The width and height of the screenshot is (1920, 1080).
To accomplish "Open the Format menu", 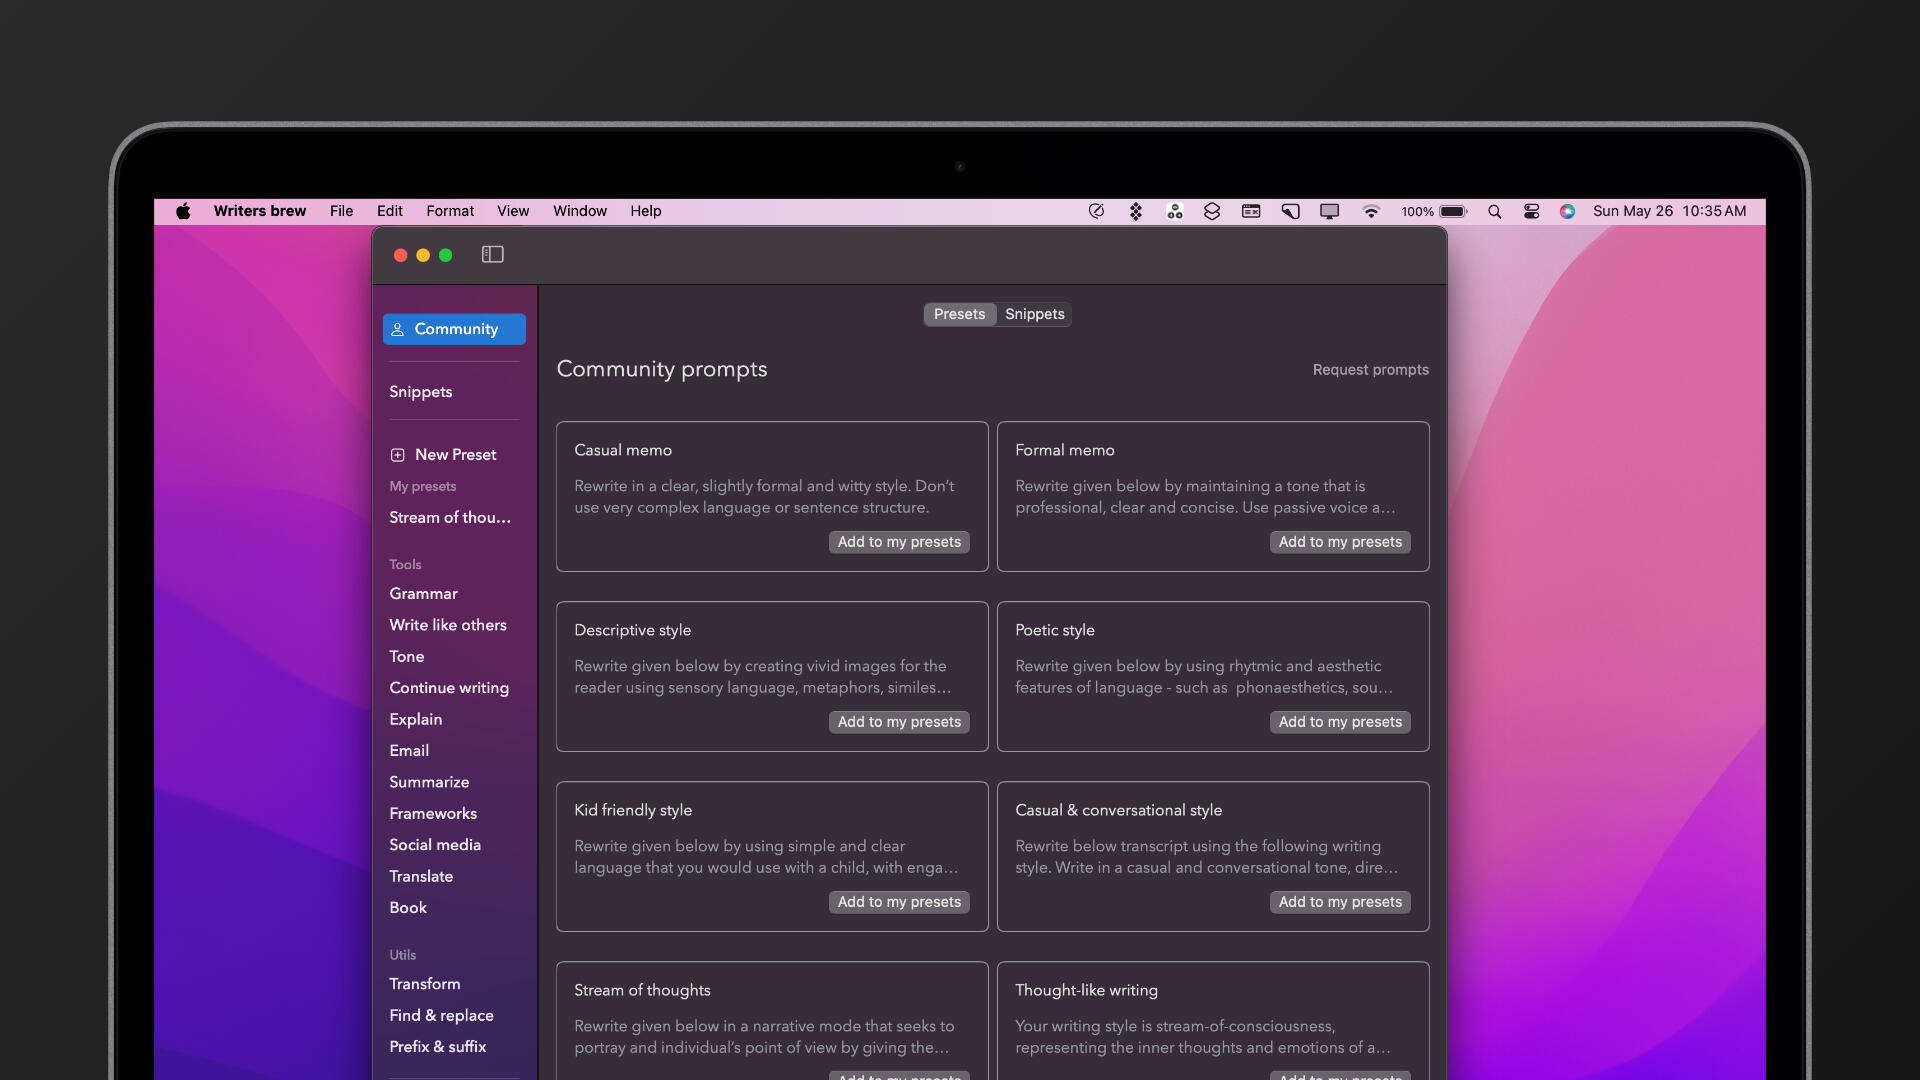I will [450, 211].
